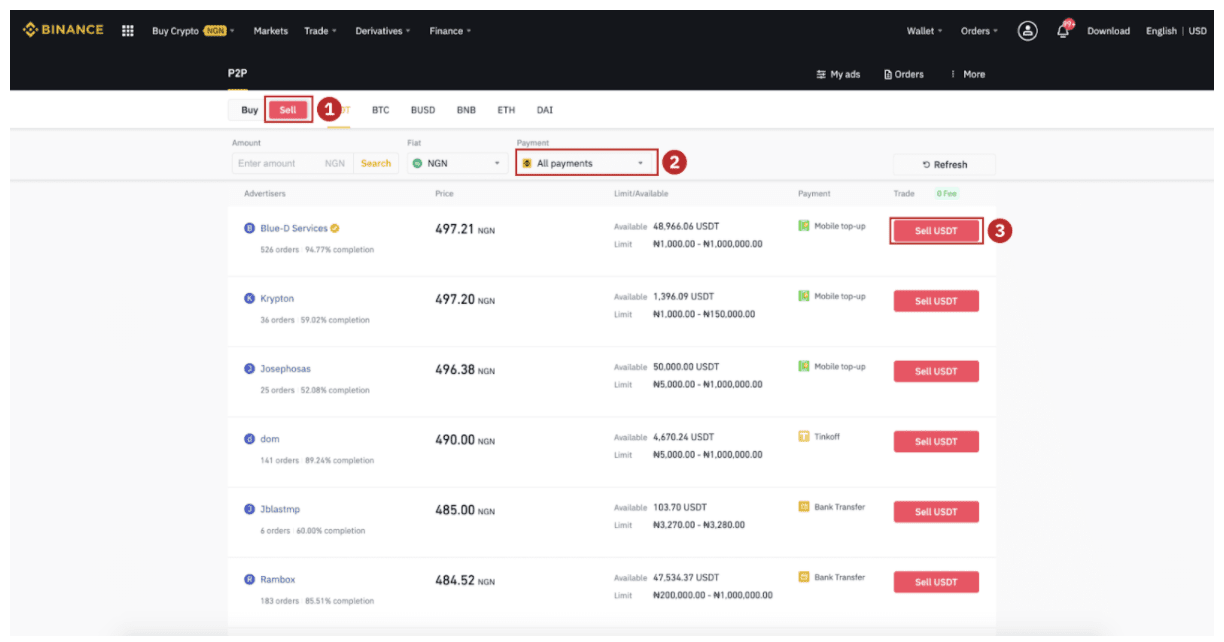Open the More menu with dots

click(x=968, y=74)
